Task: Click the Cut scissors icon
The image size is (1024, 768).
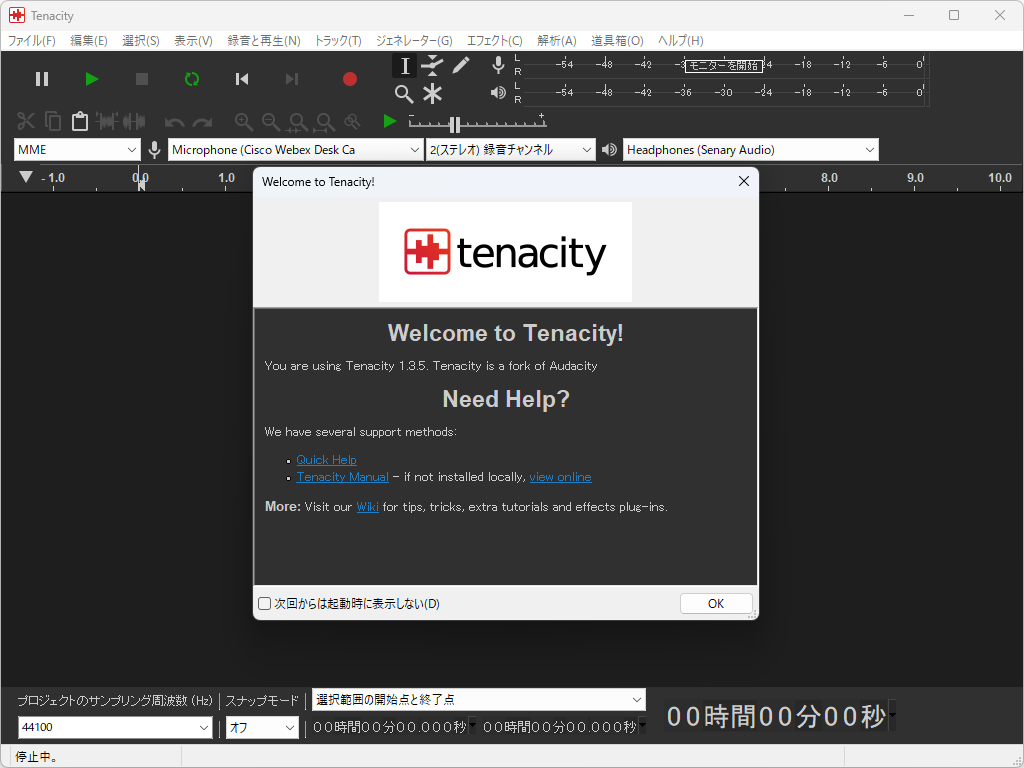Action: 26,121
